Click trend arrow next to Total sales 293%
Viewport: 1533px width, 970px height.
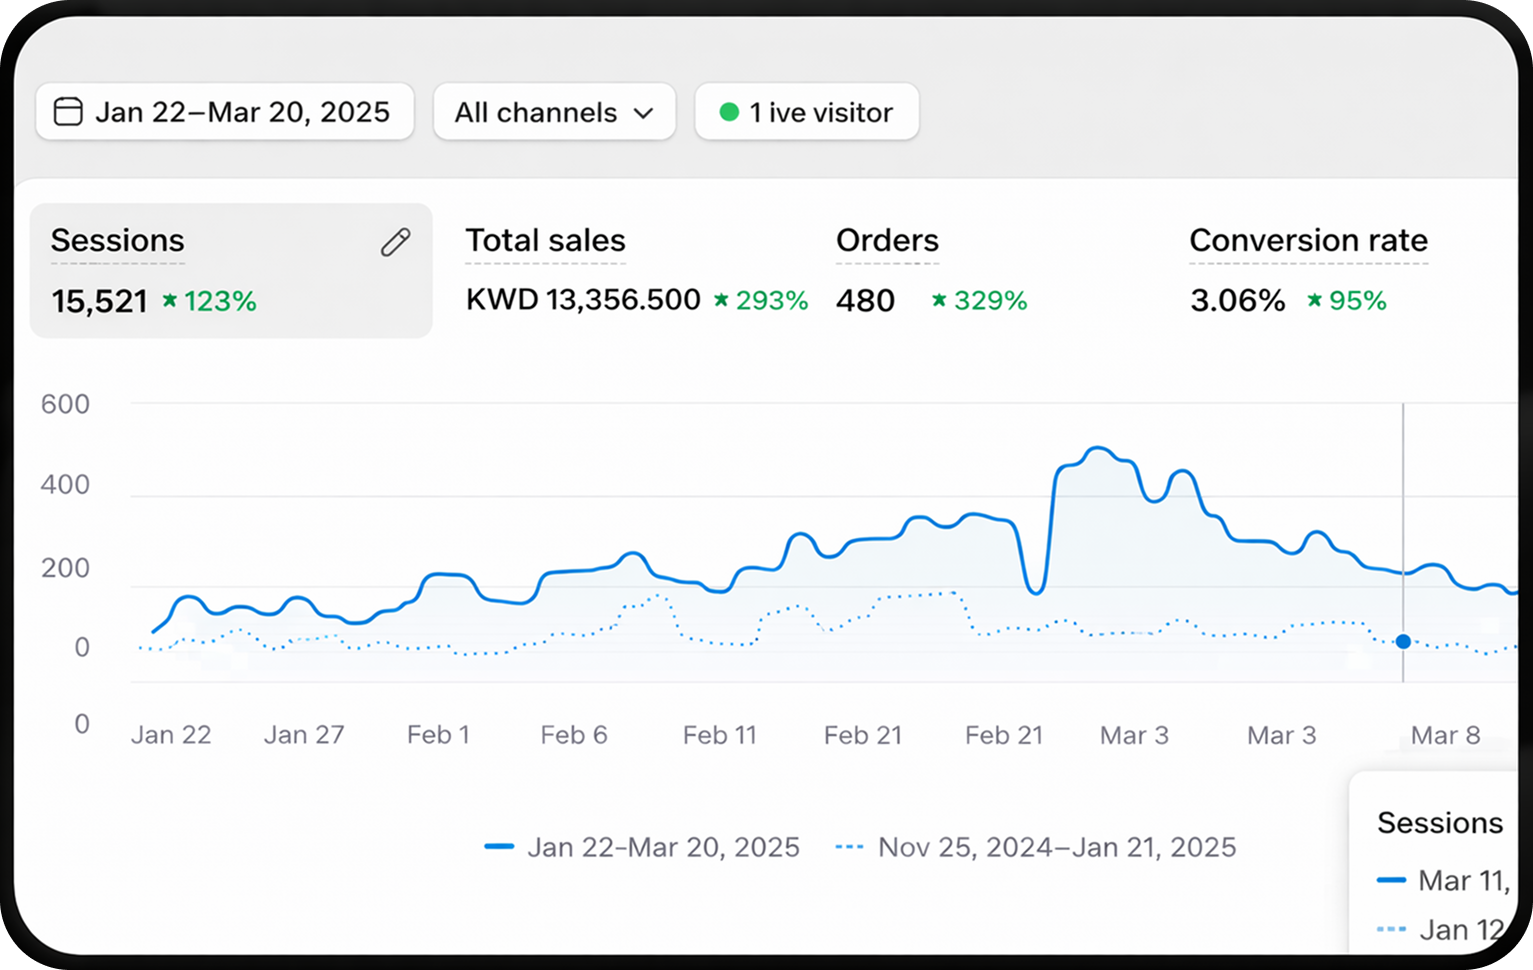point(721,300)
